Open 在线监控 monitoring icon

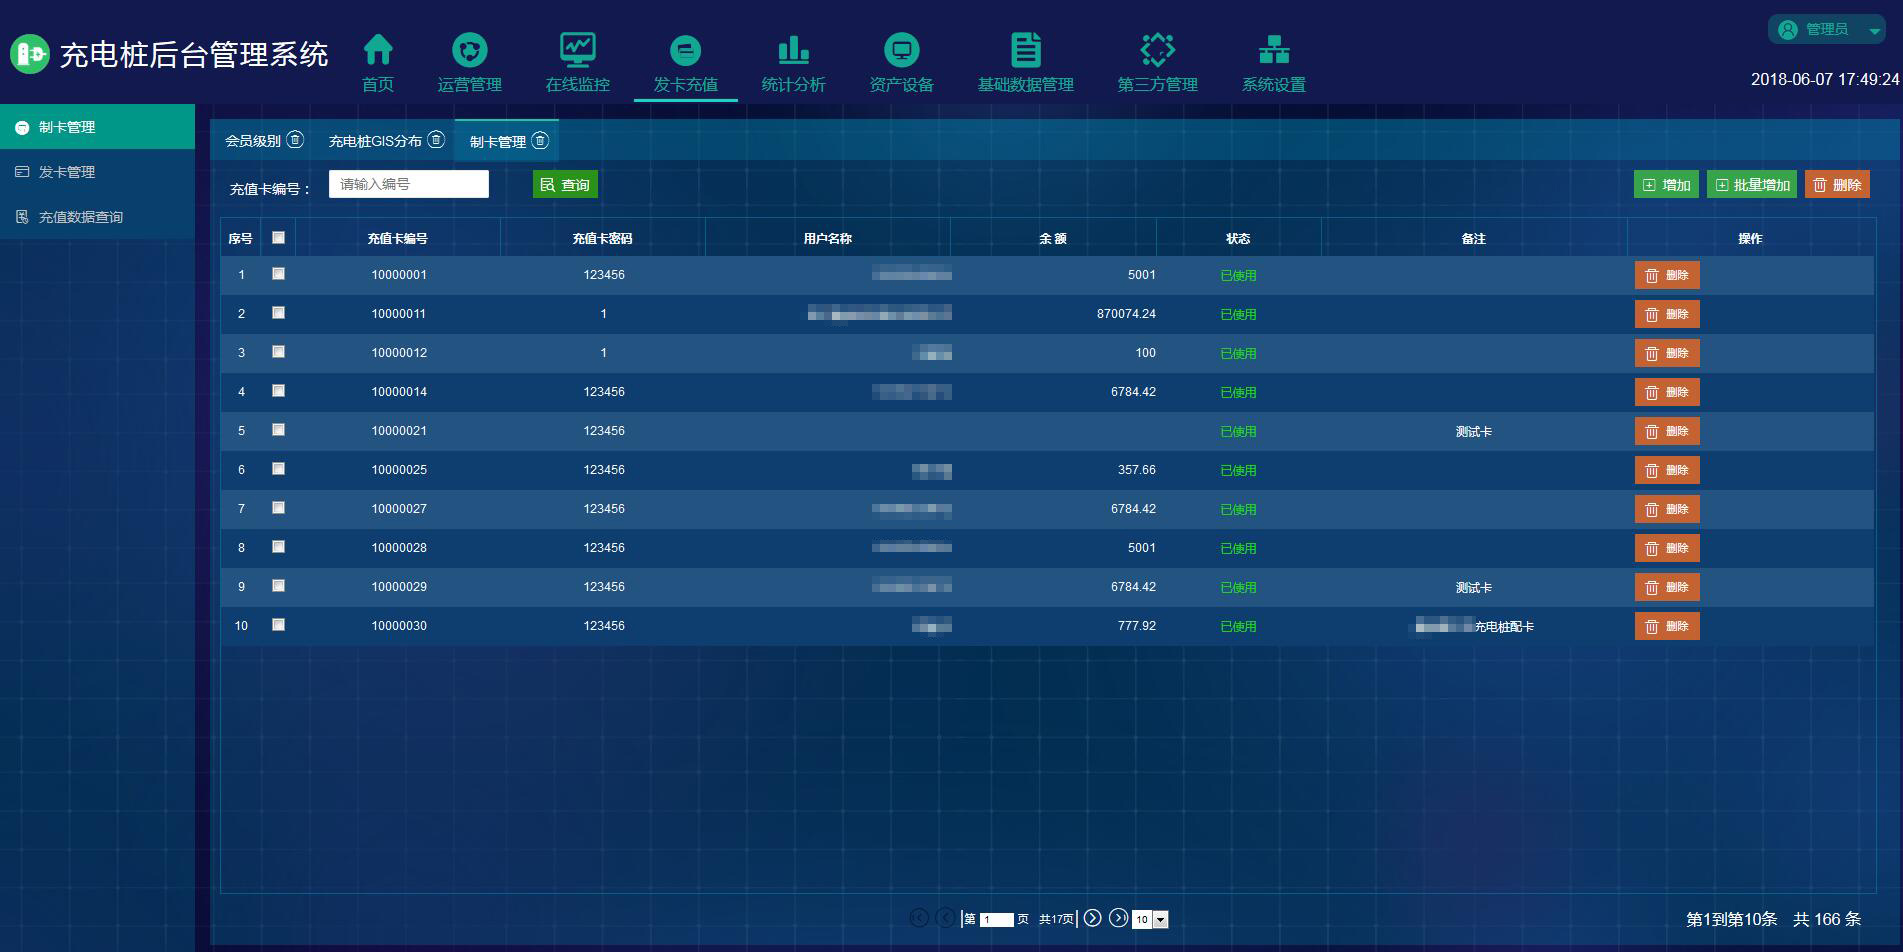[577, 50]
